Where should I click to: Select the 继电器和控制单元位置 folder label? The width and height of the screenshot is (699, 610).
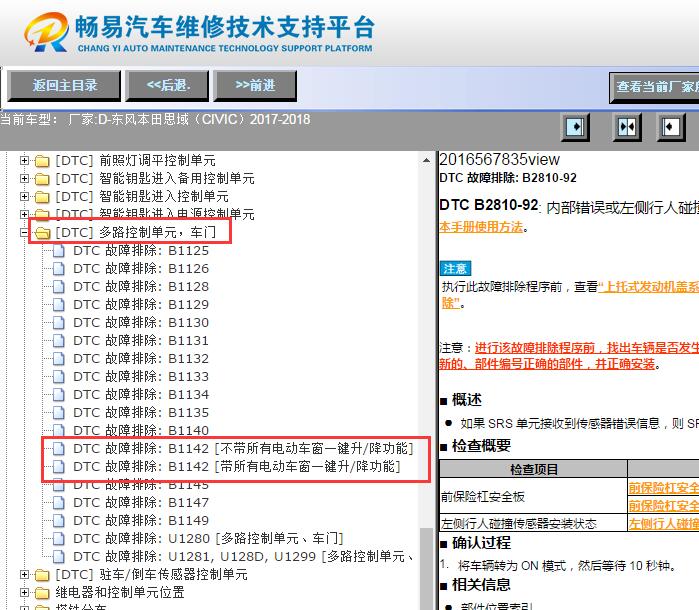[120, 593]
